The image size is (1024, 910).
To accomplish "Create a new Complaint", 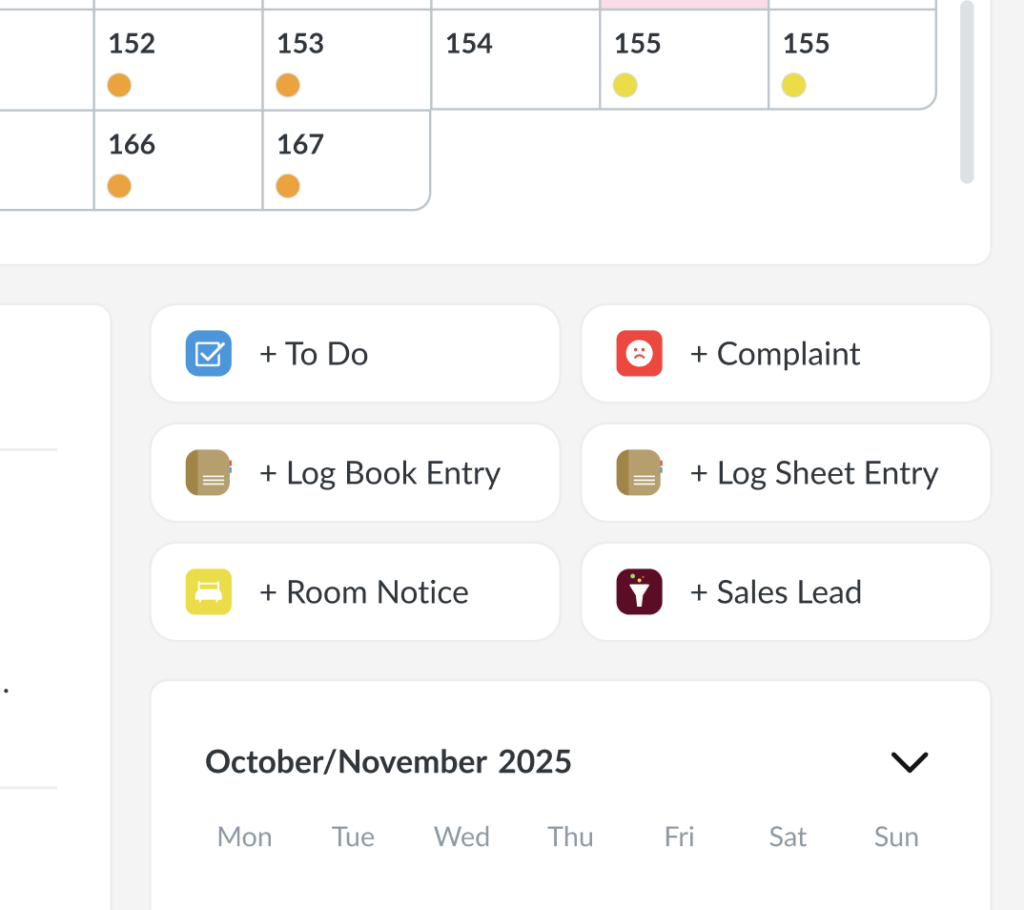I will coord(786,353).
